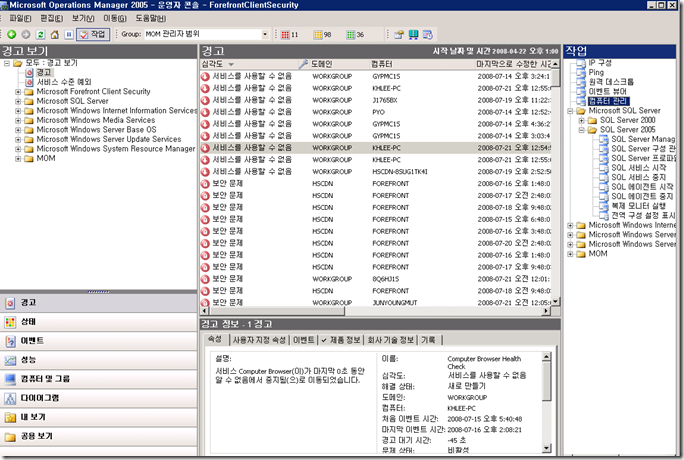Run the SQL 서비스 시작 task
The height and width of the screenshot is (460, 684).
click(639, 168)
